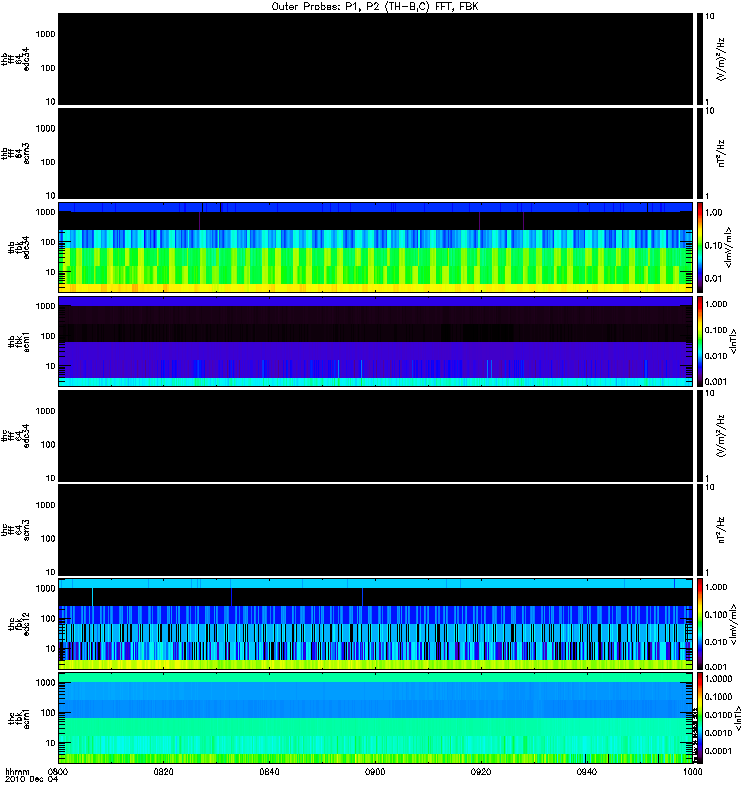Image resolution: width=750 pixels, height=800 pixels.
Task: Click the 'thc fff 64 edc34' y-axis label
Action: click(x=15, y=436)
